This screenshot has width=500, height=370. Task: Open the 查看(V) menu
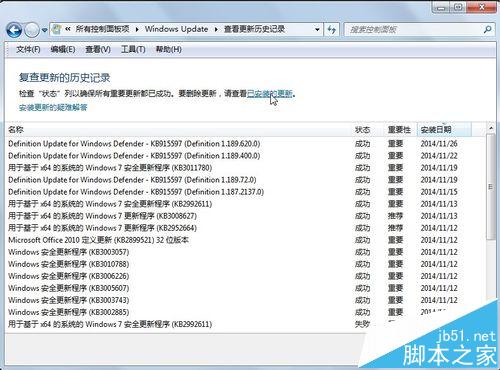98,49
